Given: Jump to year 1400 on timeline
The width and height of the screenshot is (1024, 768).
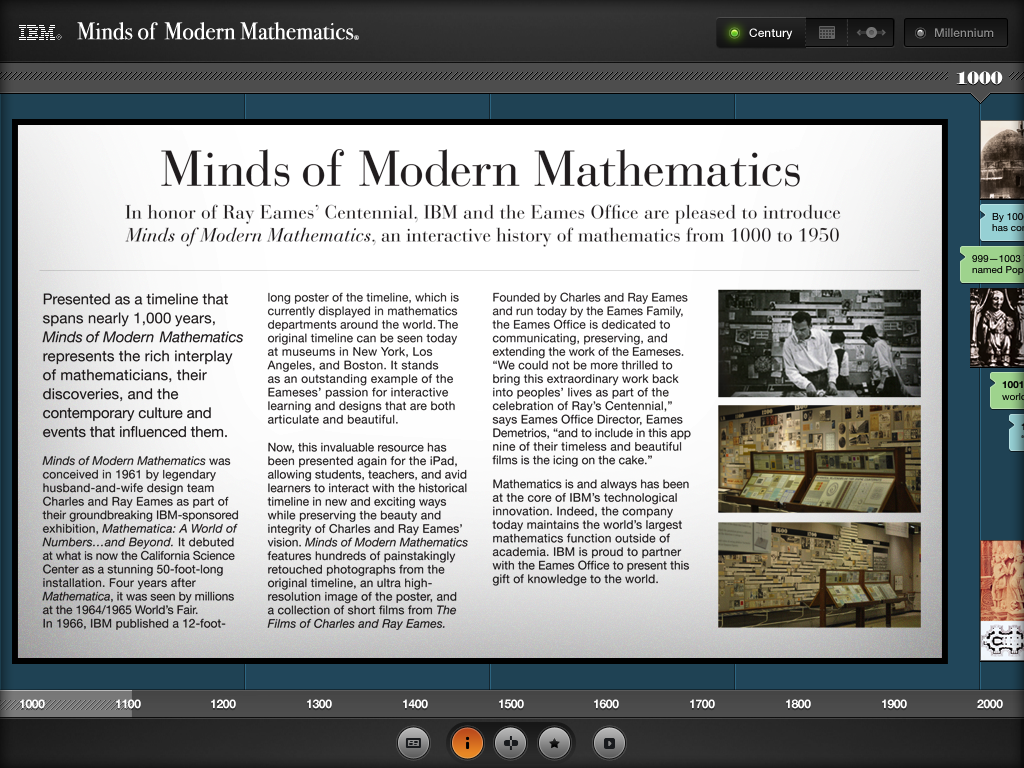Looking at the screenshot, I should pos(415,704).
